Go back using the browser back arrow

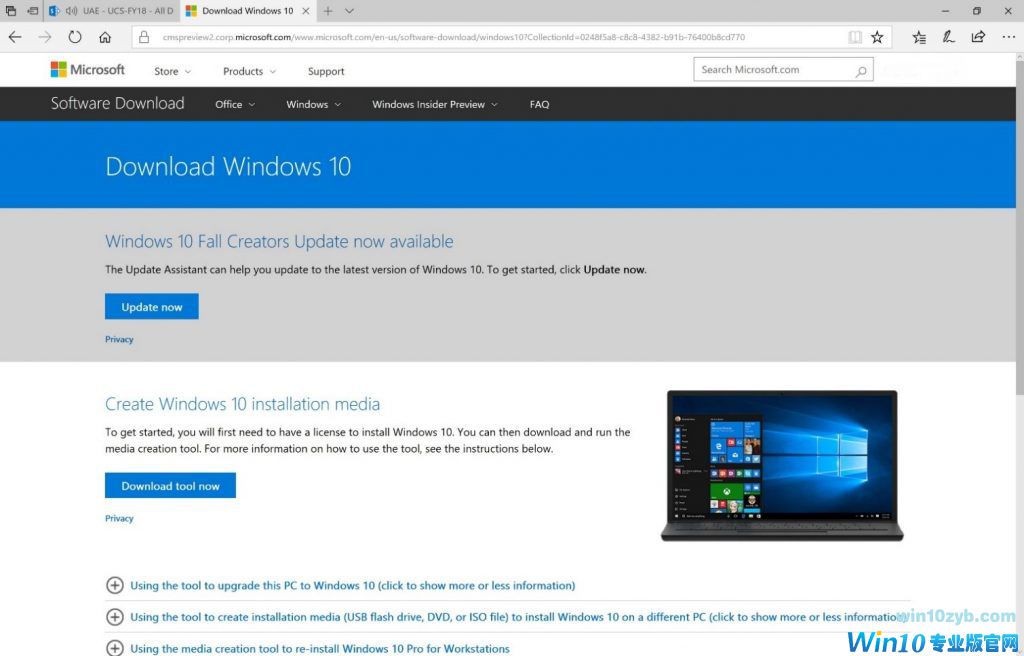click(14, 37)
